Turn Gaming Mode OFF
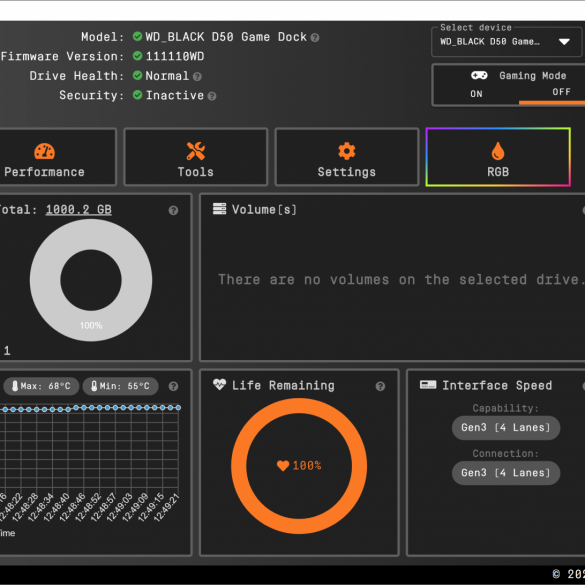Image resolution: width=585 pixels, height=585 pixels. tap(561, 92)
